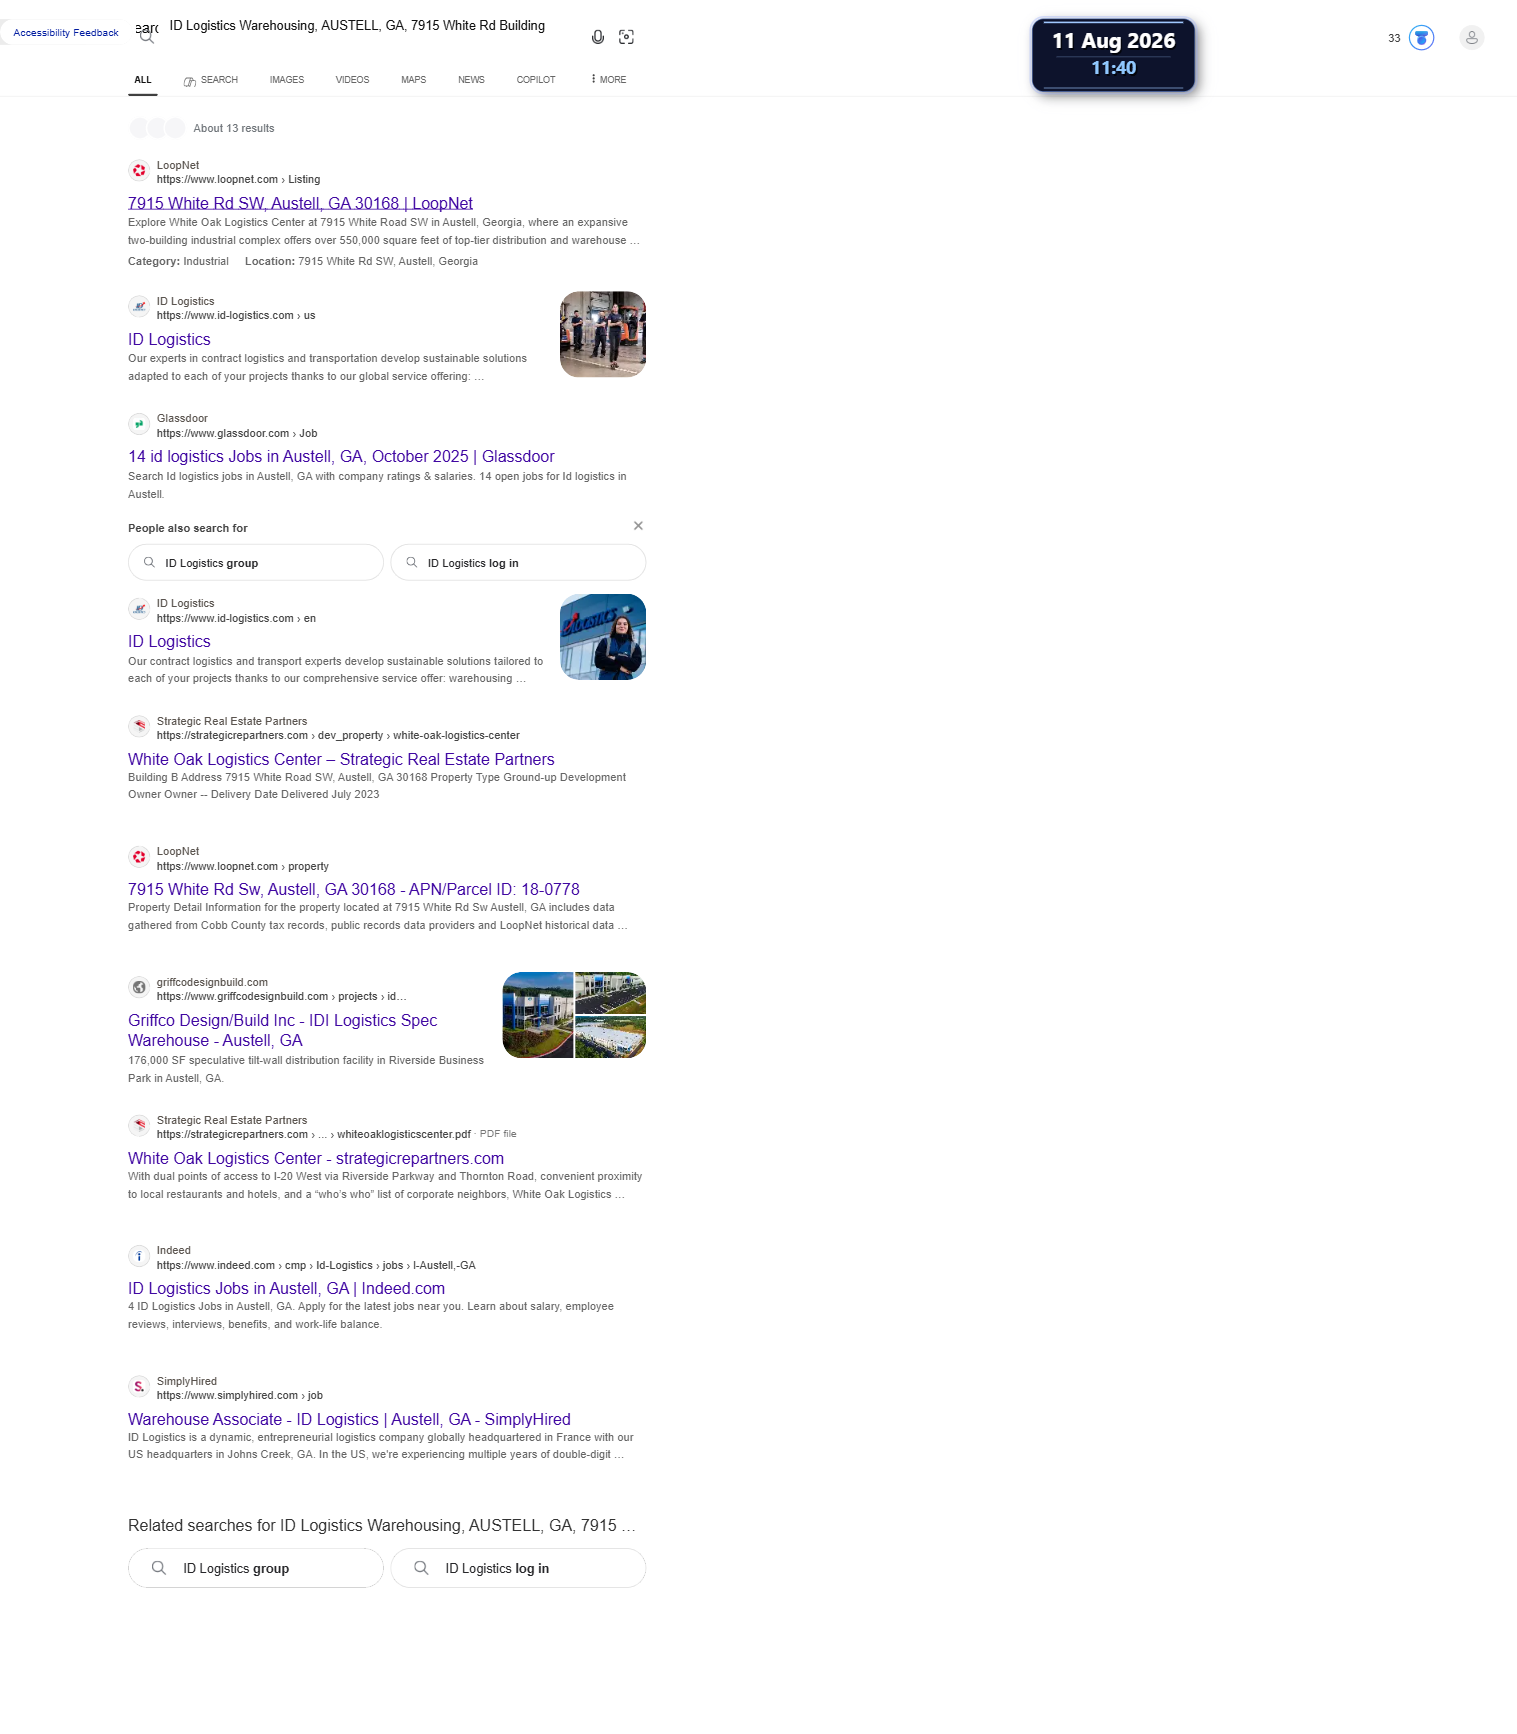Click the https://www.loopnet.com › property URL
This screenshot has height=1734, width=1517.
[x=243, y=867]
